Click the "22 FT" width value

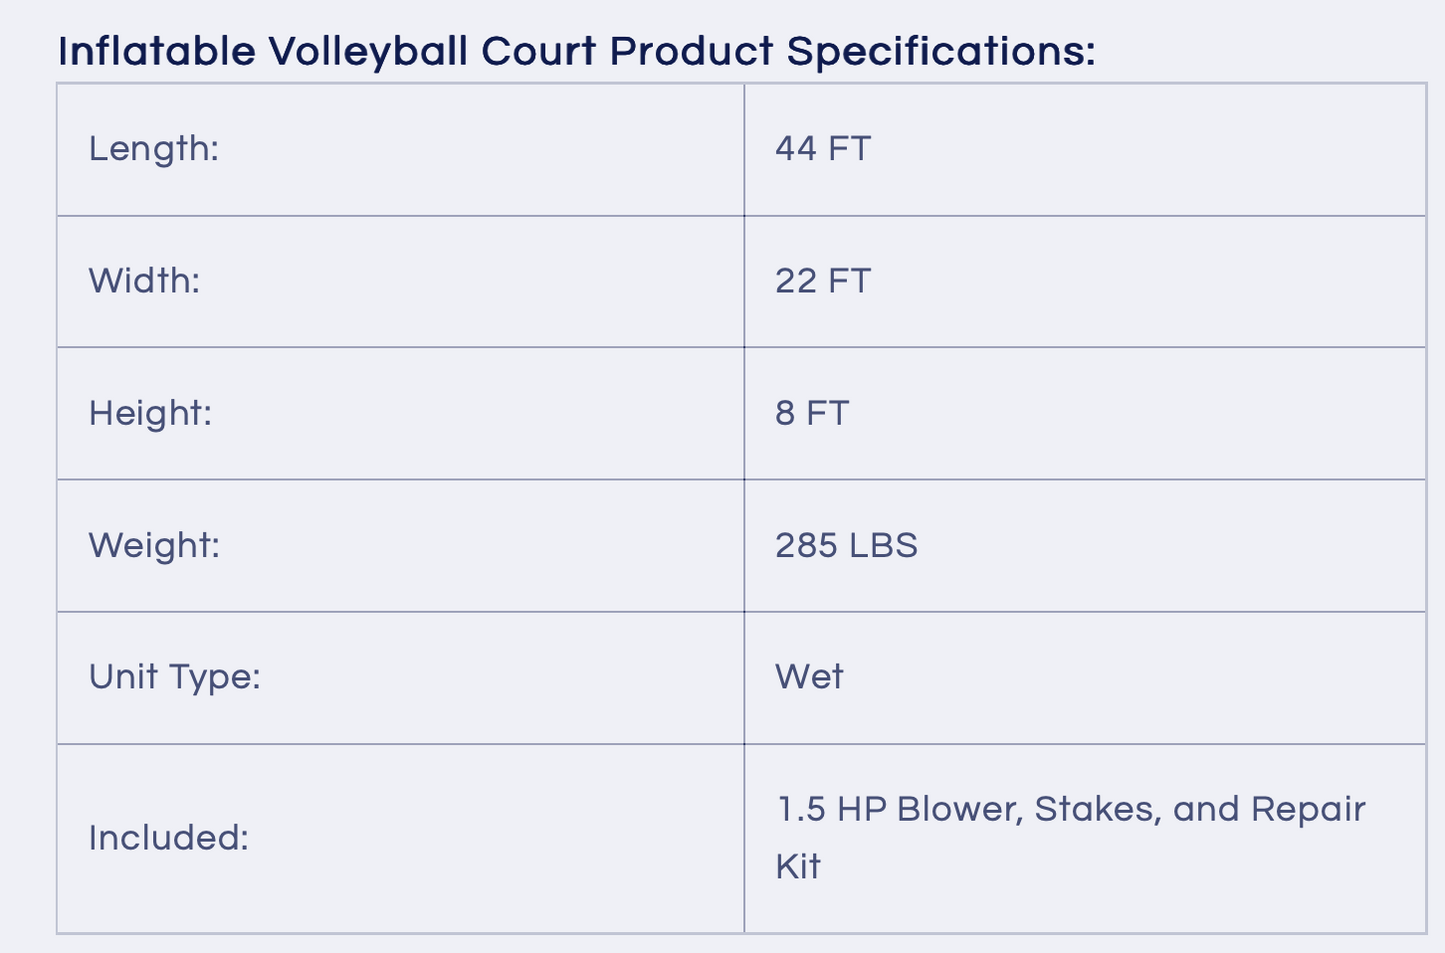click(823, 281)
